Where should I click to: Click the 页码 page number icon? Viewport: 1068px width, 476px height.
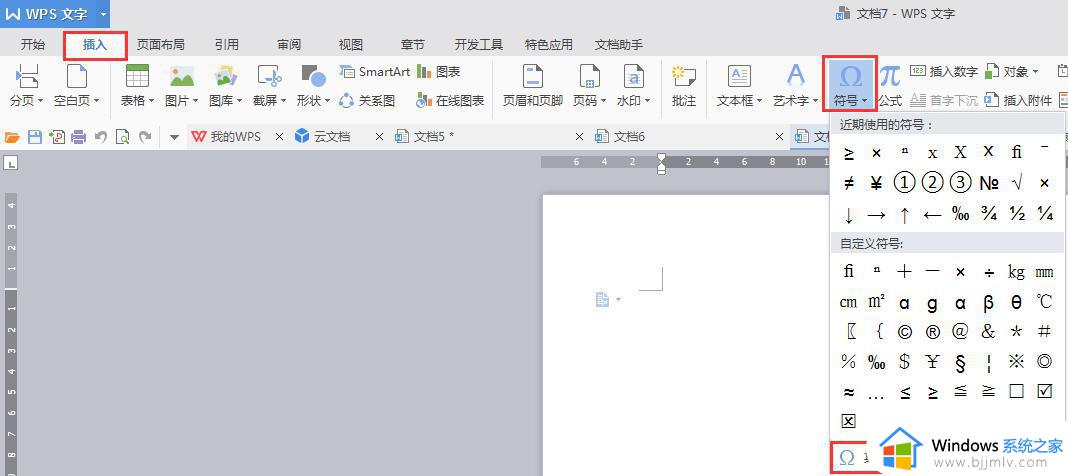[x=588, y=76]
